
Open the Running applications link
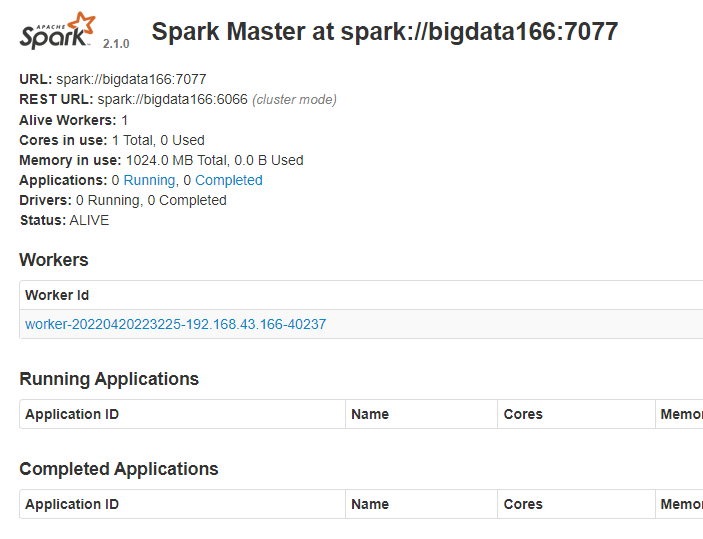pos(149,180)
